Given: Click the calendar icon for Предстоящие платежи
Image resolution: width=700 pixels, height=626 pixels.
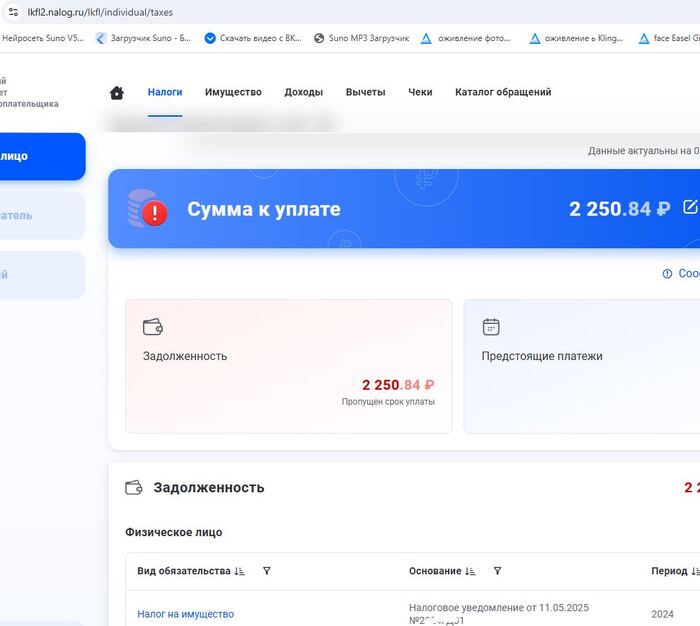Looking at the screenshot, I should [x=491, y=327].
